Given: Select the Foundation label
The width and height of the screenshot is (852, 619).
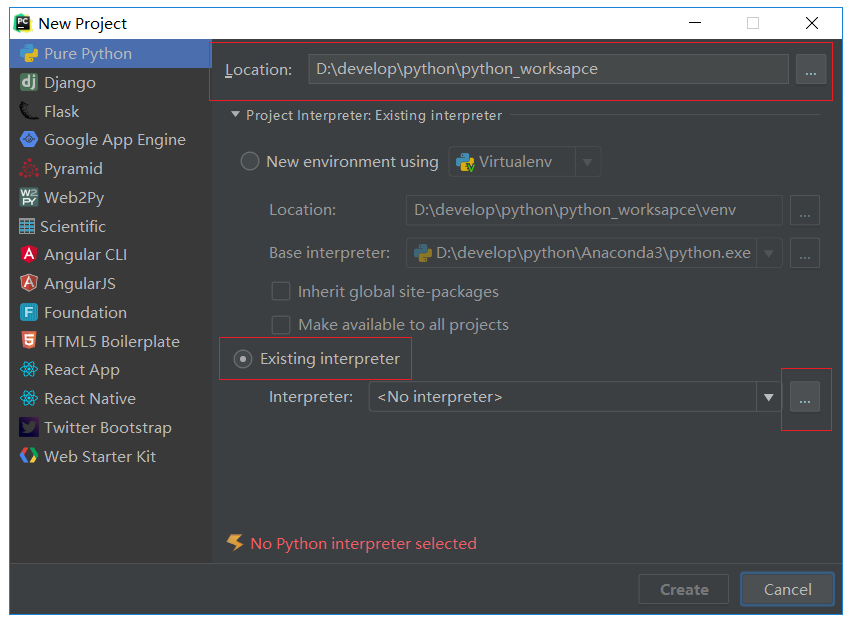Looking at the screenshot, I should click(85, 312).
